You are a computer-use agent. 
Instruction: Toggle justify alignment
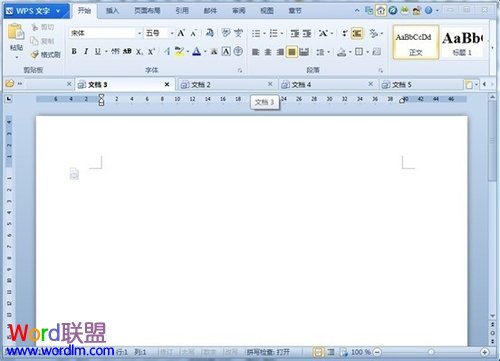(x=292, y=52)
